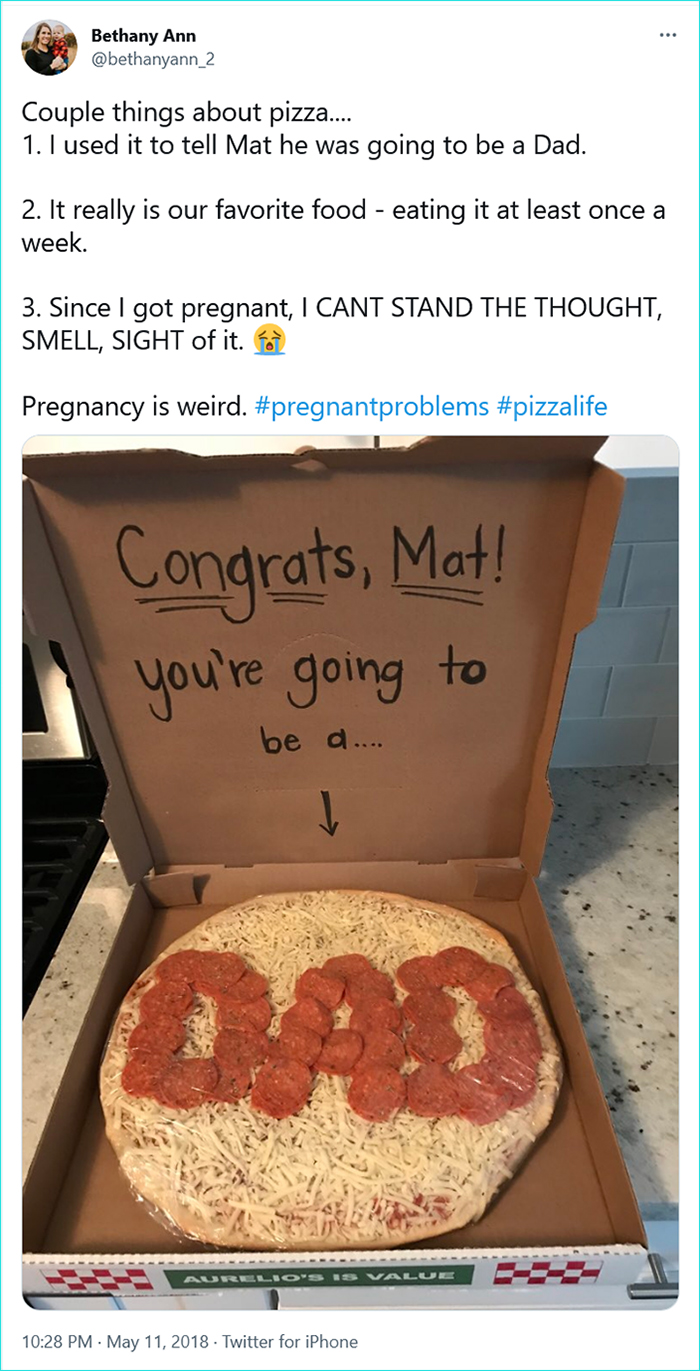This screenshot has height=1371, width=700.
Task: Click the 10:28 PM timestamp link
Action: tap(52, 1341)
